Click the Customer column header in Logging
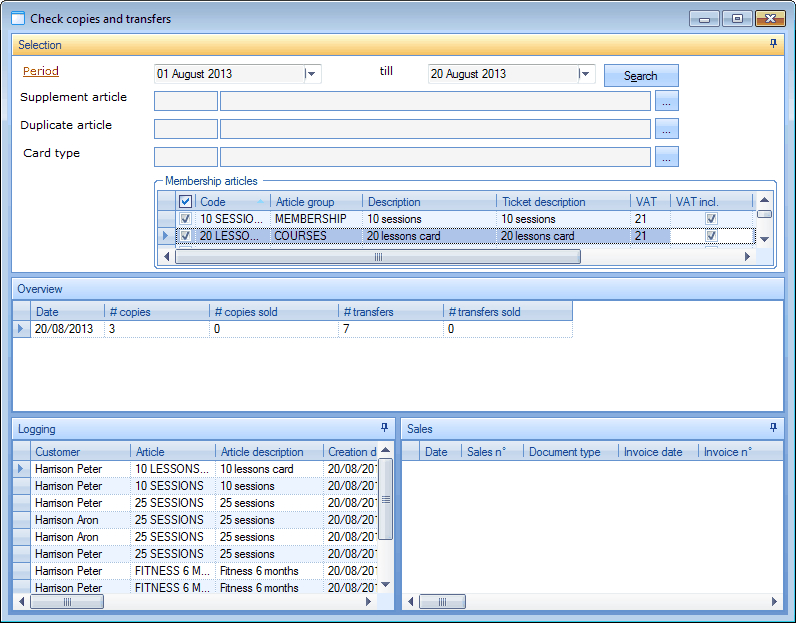This screenshot has height=623, width=796. pos(80,452)
